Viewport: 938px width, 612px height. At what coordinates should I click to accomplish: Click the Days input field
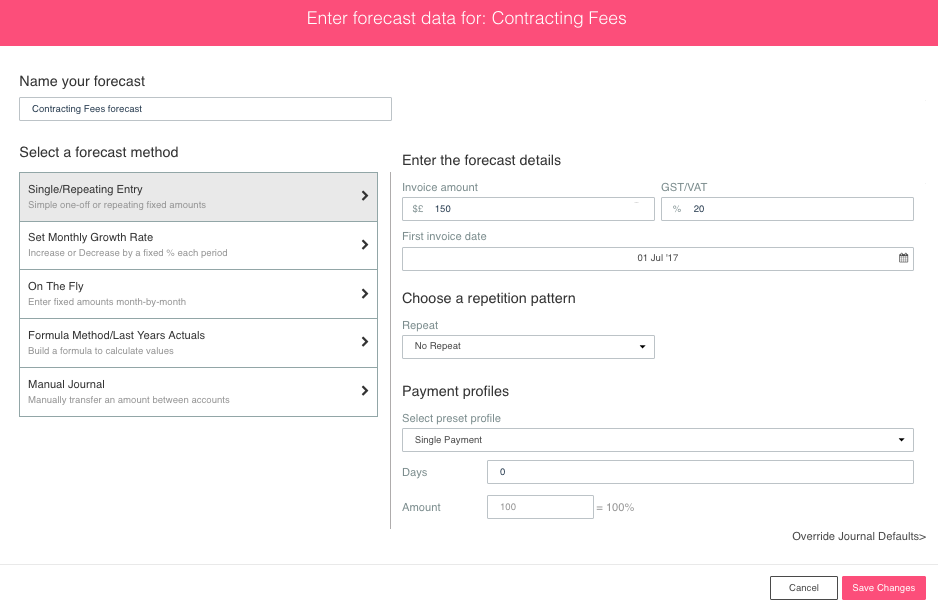click(x=700, y=472)
